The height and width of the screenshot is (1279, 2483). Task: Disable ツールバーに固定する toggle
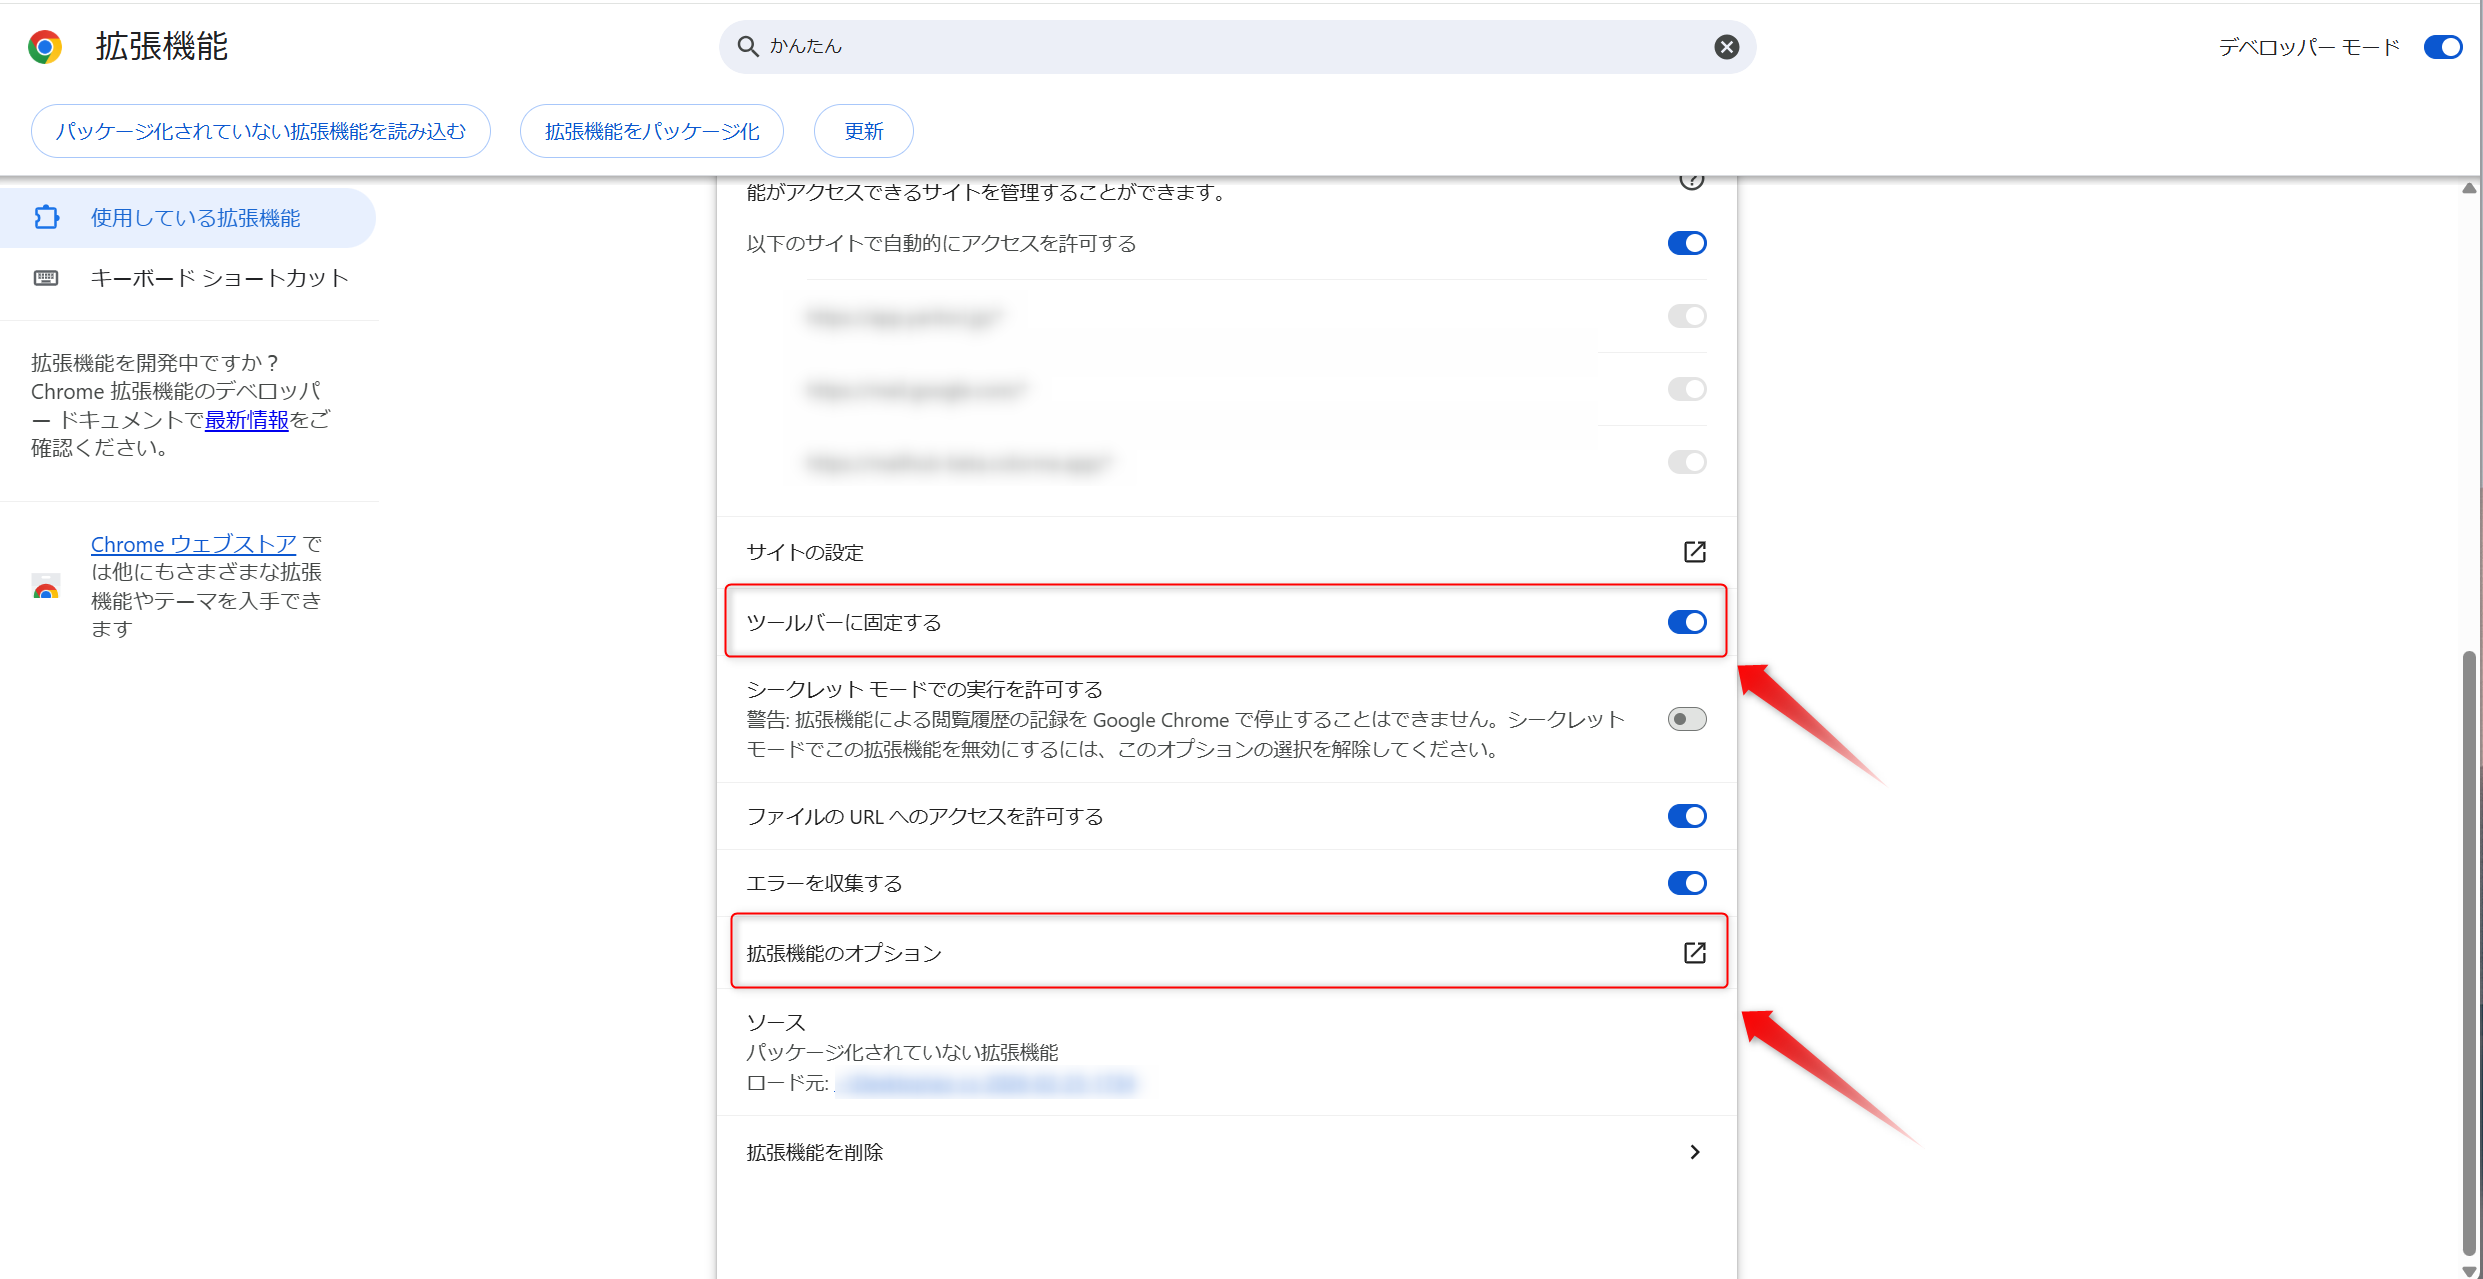pos(1686,622)
